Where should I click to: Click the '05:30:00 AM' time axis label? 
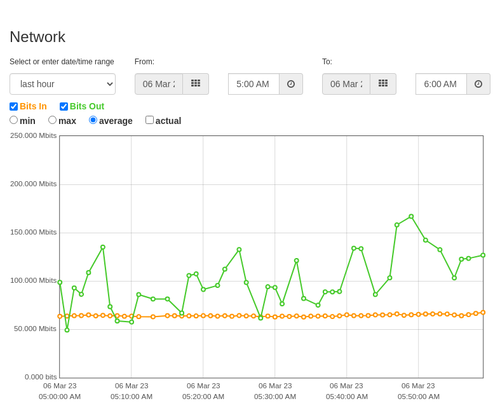coord(275,397)
